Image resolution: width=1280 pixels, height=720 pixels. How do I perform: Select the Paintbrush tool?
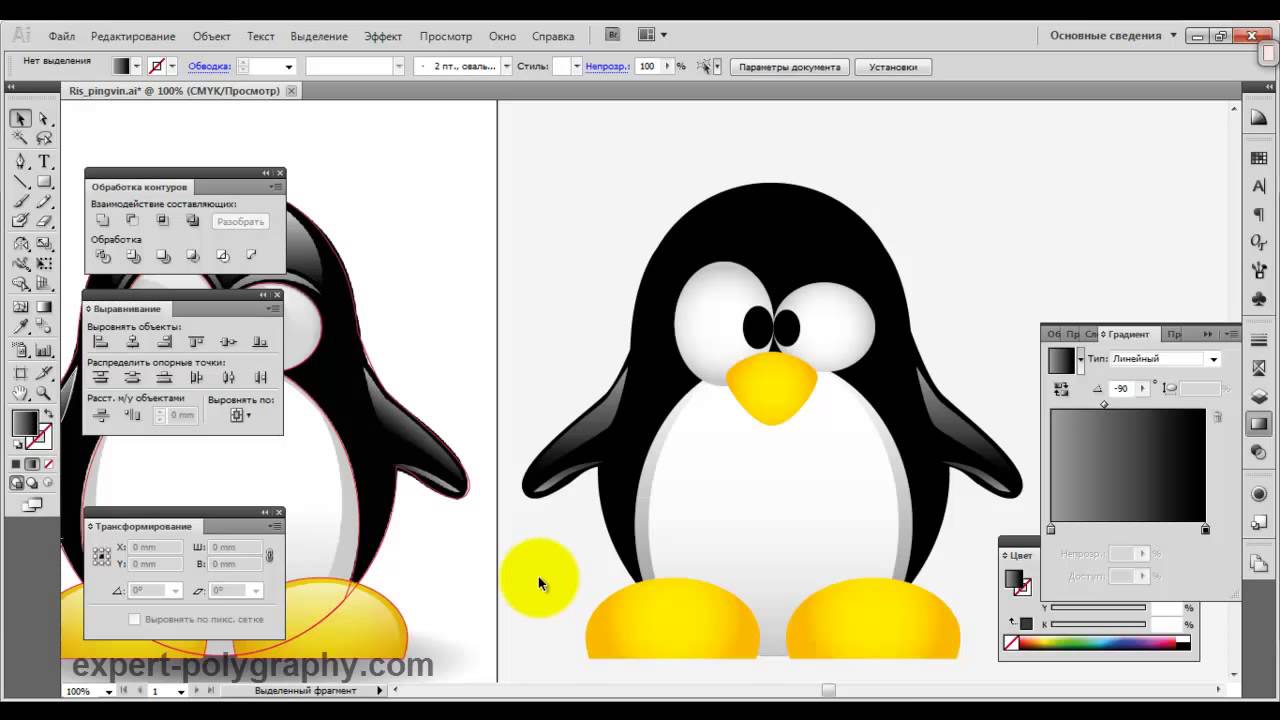[20, 202]
